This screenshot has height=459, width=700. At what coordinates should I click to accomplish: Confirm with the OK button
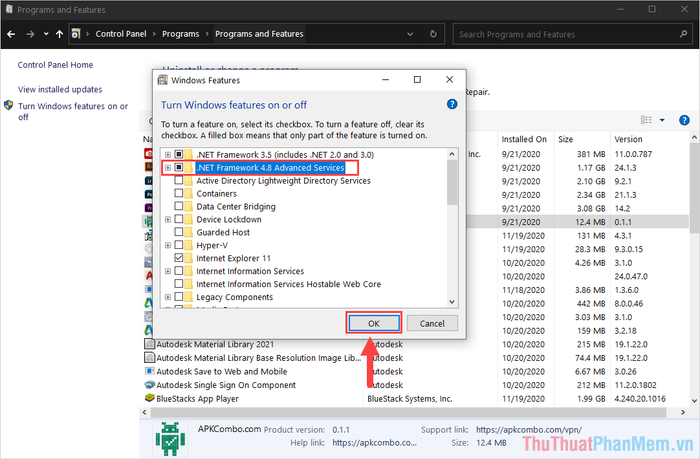(x=374, y=323)
